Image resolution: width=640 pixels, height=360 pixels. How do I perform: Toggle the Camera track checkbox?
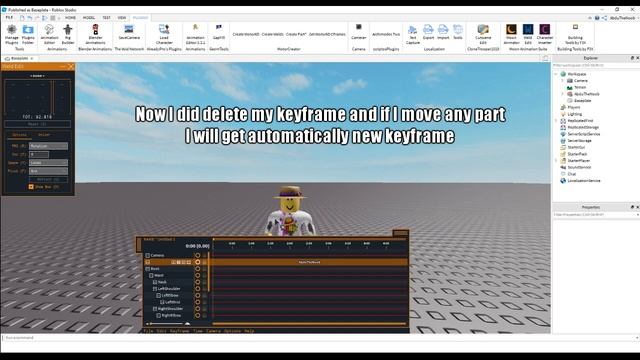[148, 256]
